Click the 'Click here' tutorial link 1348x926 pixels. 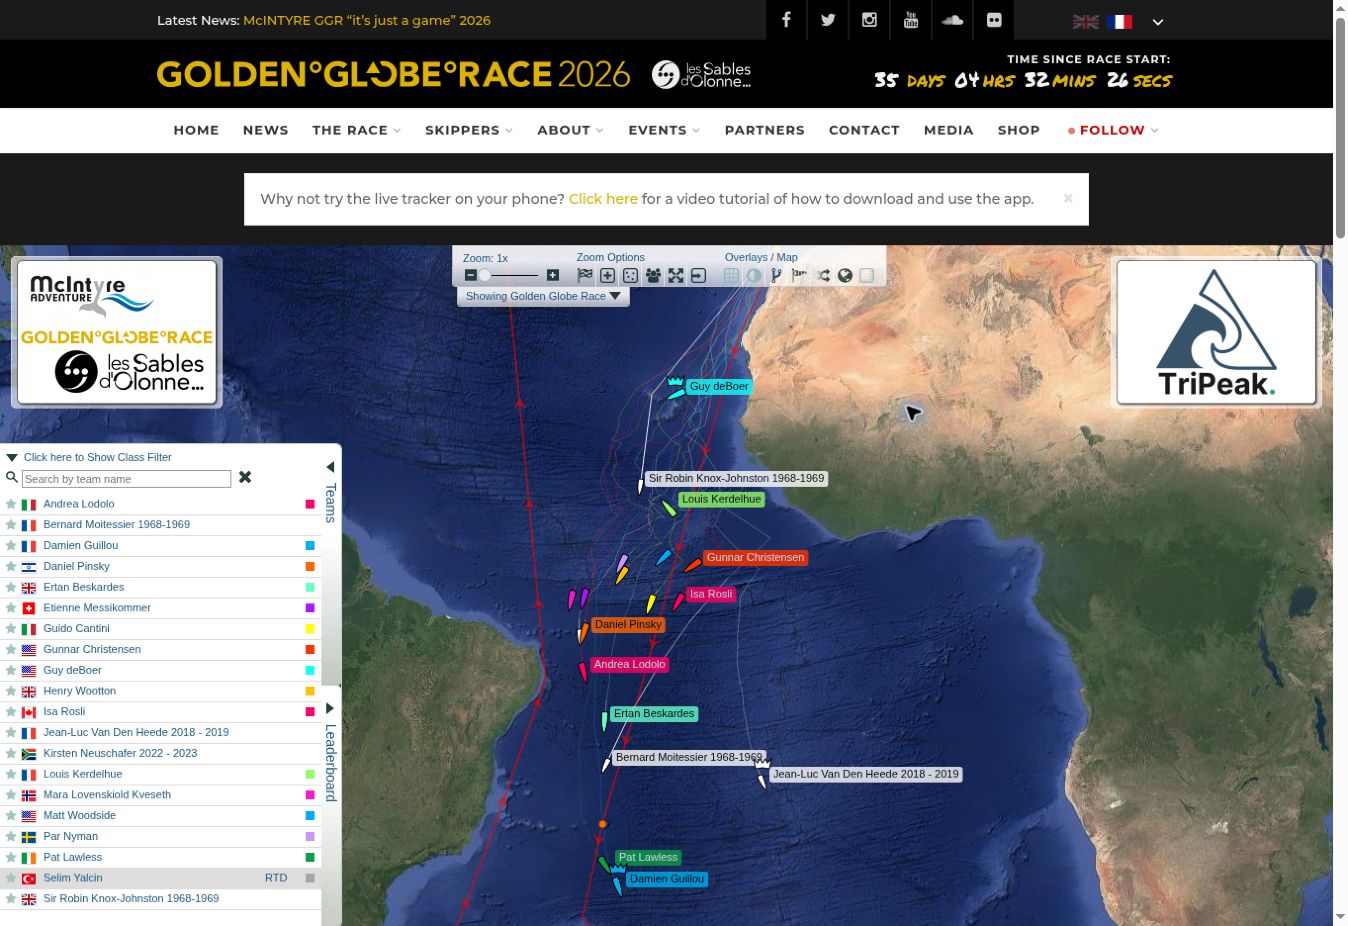[x=603, y=199]
